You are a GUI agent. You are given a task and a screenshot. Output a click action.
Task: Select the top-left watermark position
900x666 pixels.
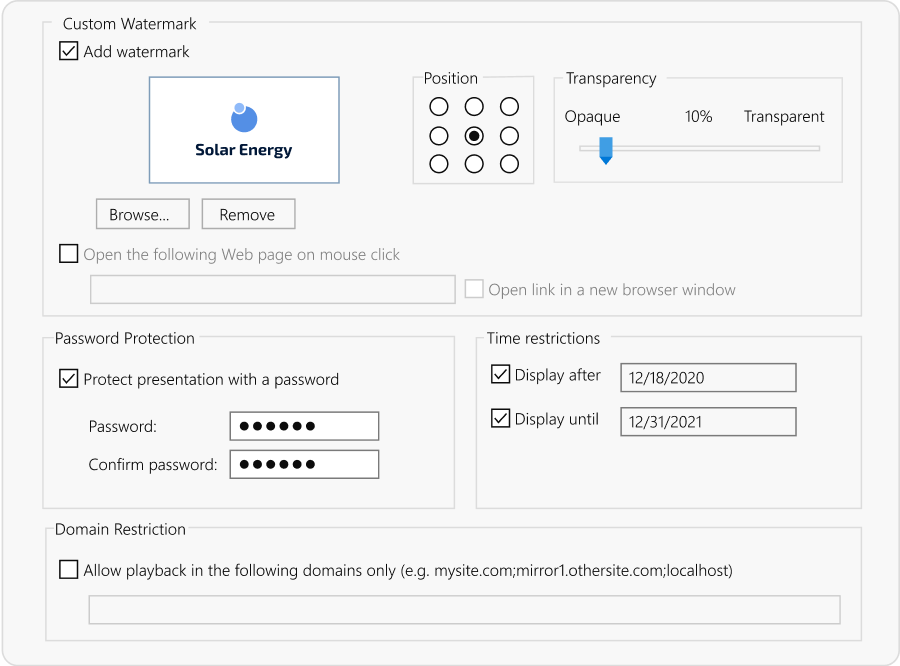click(438, 106)
